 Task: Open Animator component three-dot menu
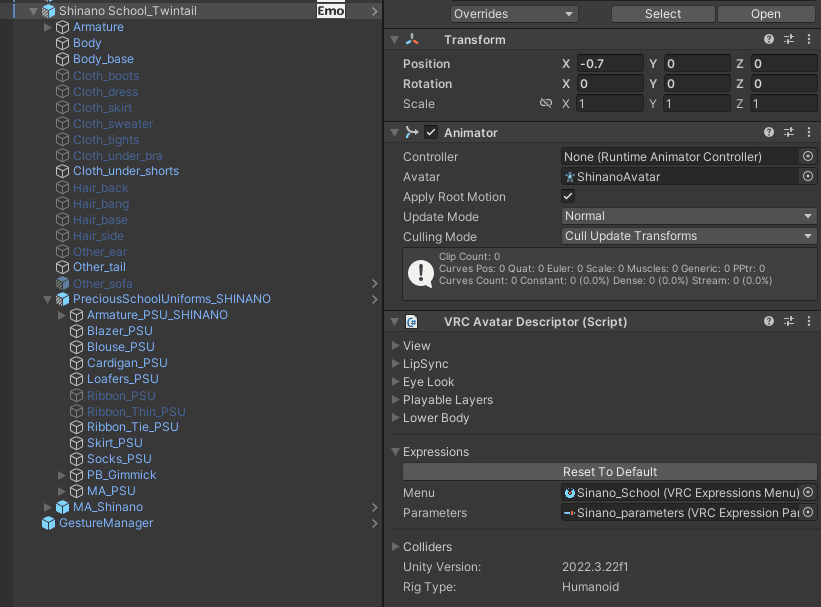[808, 132]
